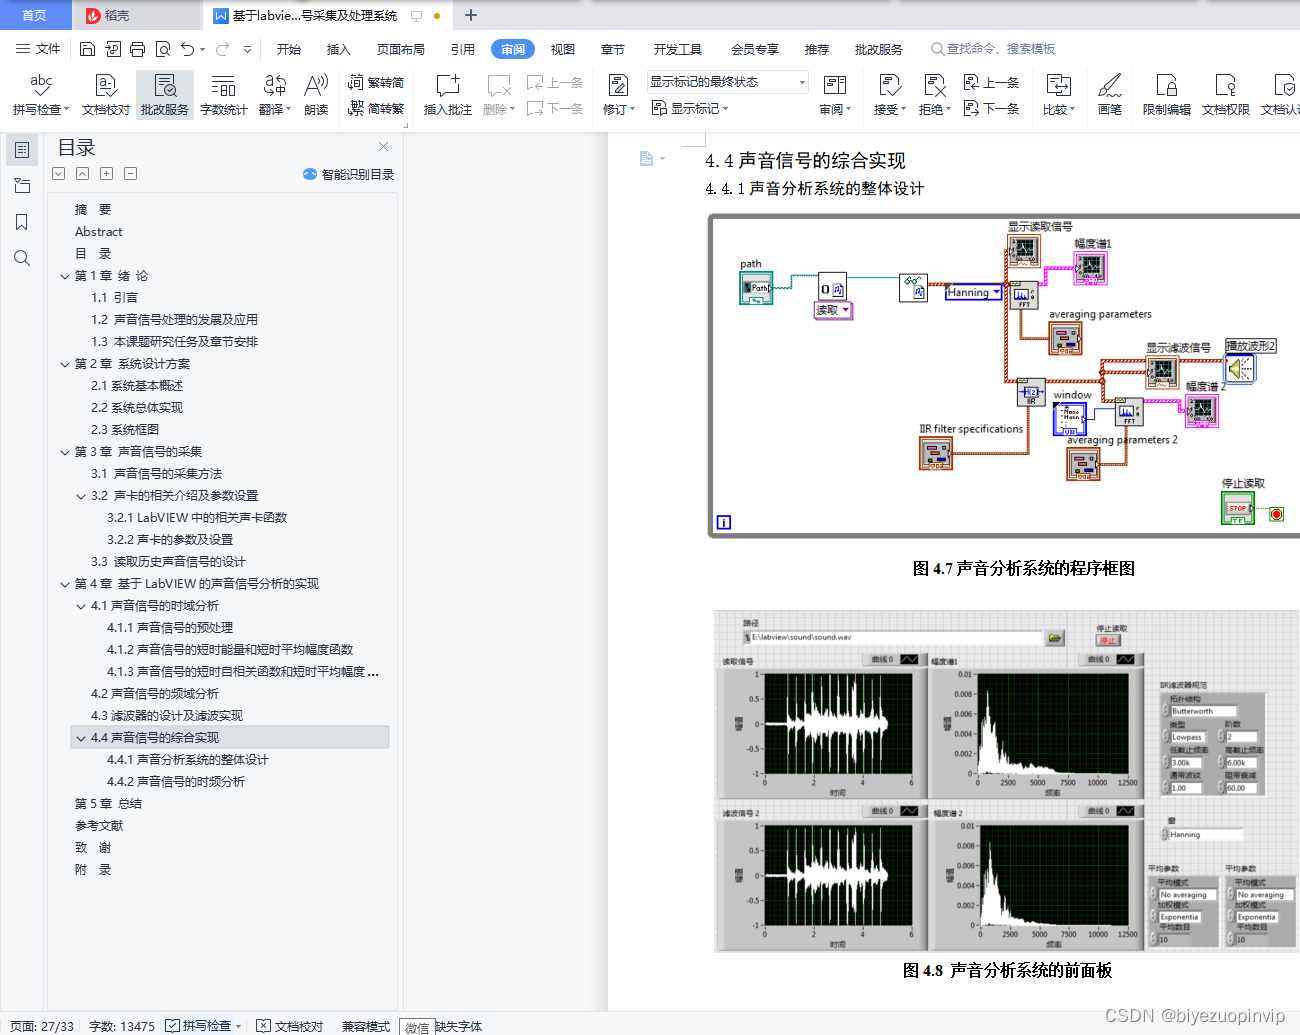
Task: Open the bookmark panel in sidebar
Action: pos(22,222)
